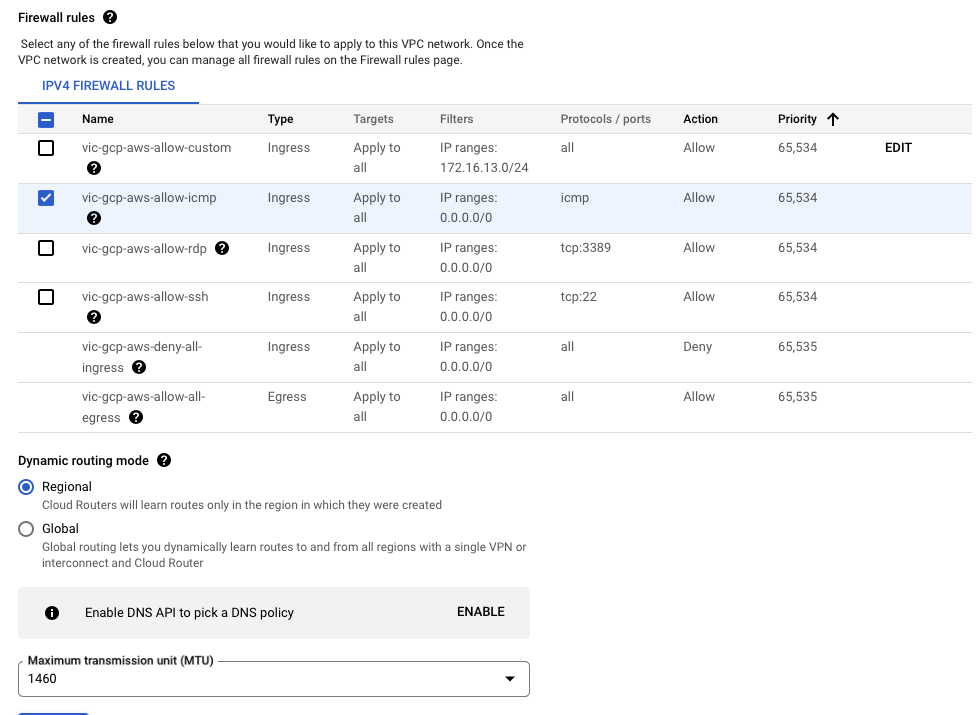Screen dimensions: 978x715
Task: Open help icon for vic-gcp-aws-allow-ssh rule
Action: pos(94,317)
